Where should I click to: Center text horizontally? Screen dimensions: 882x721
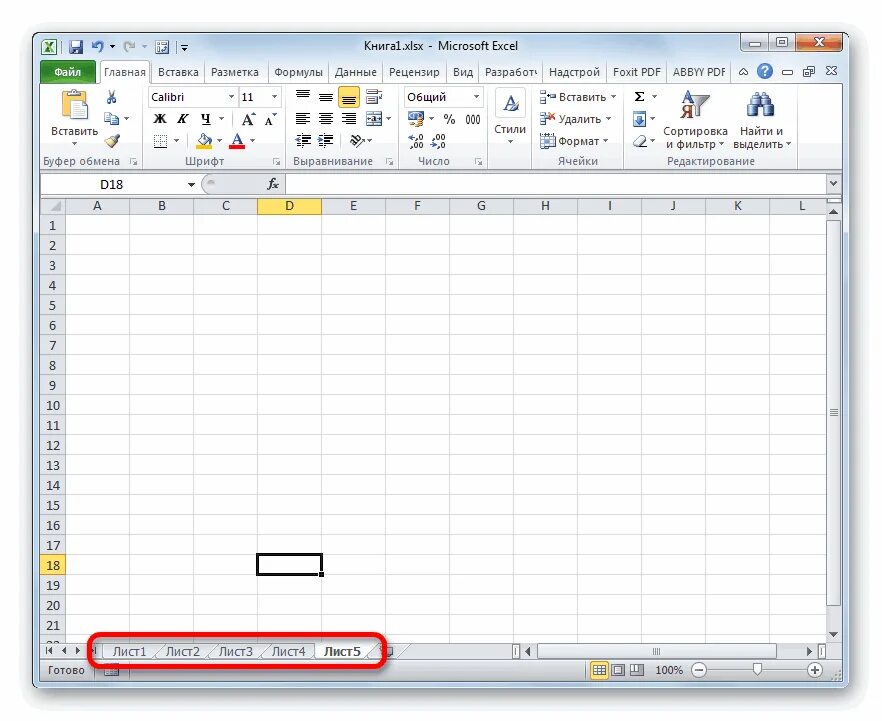click(x=326, y=119)
